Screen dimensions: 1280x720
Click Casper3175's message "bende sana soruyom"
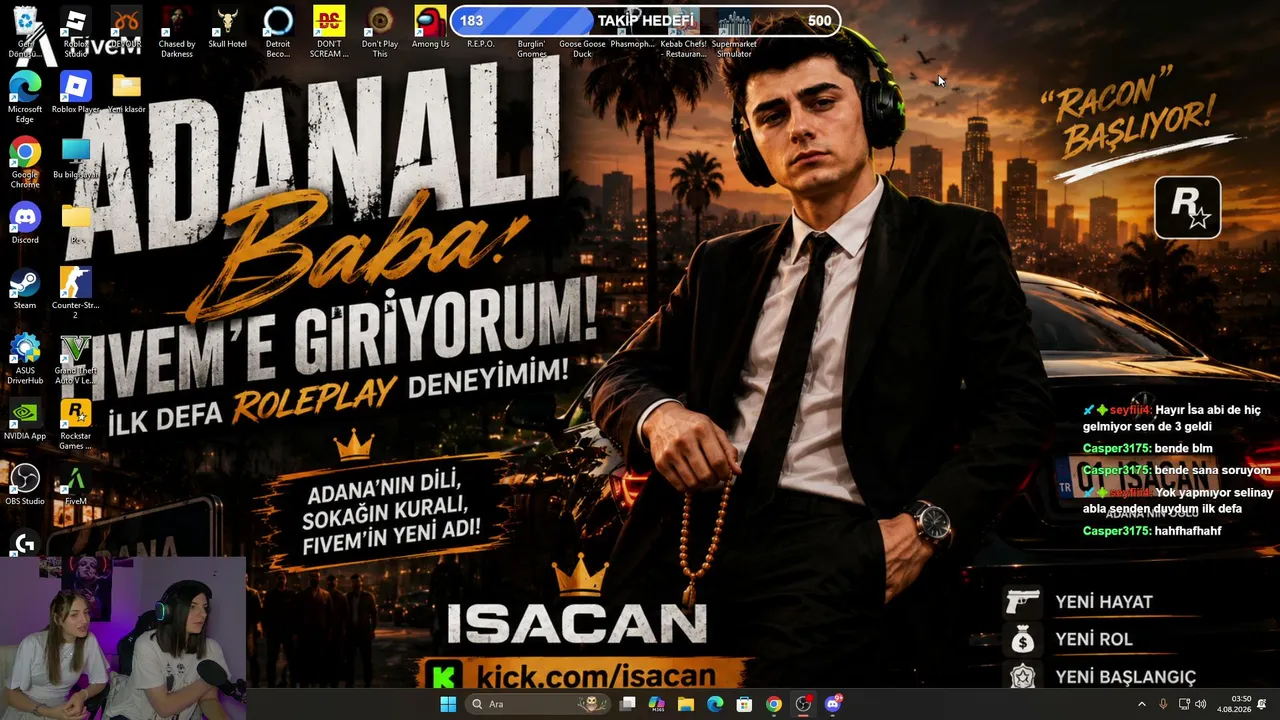pyautogui.click(x=1177, y=470)
